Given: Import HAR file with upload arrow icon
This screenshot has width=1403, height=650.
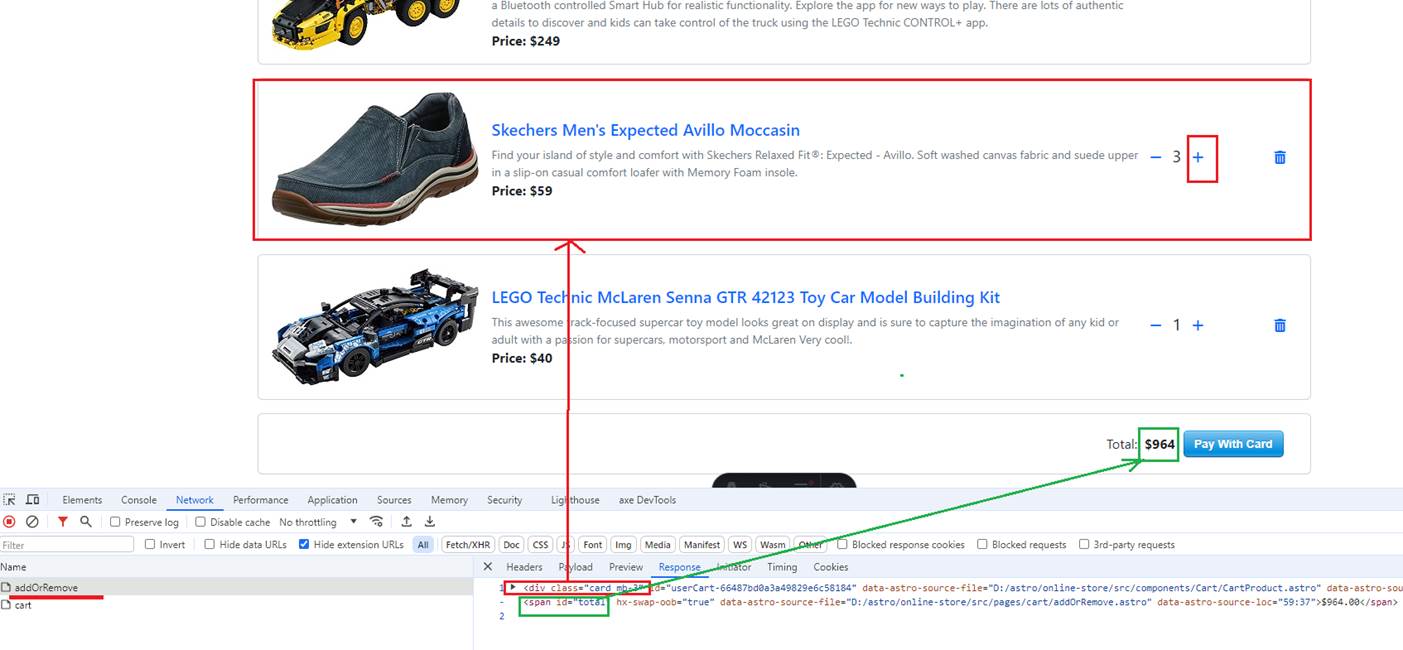Looking at the screenshot, I should point(407,522).
